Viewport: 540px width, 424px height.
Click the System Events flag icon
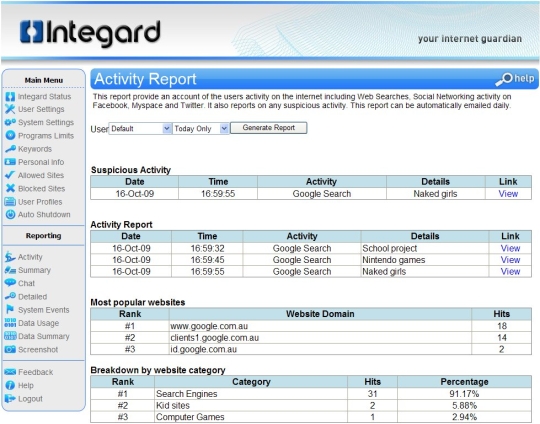pyautogui.click(x=10, y=309)
